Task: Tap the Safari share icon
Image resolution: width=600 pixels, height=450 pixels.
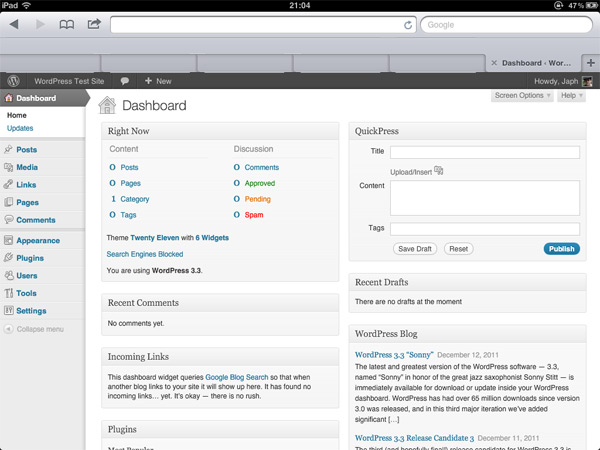Action: point(94,24)
